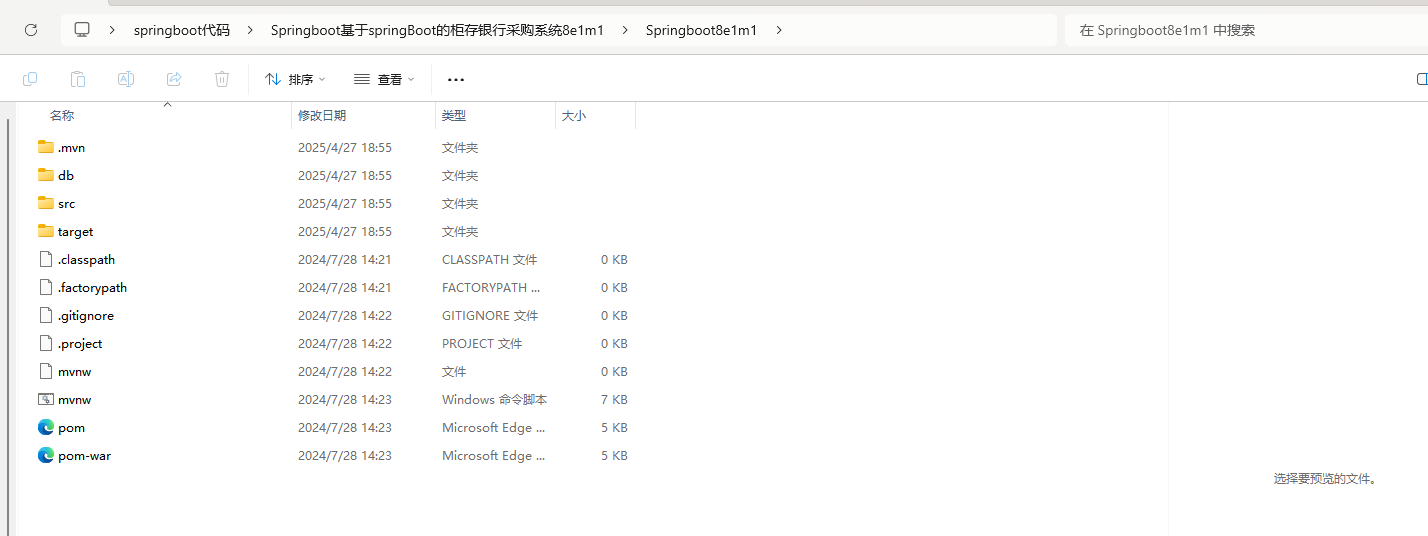Select the src folder name
Image resolution: width=1428 pixels, height=536 pixels.
(x=66, y=203)
